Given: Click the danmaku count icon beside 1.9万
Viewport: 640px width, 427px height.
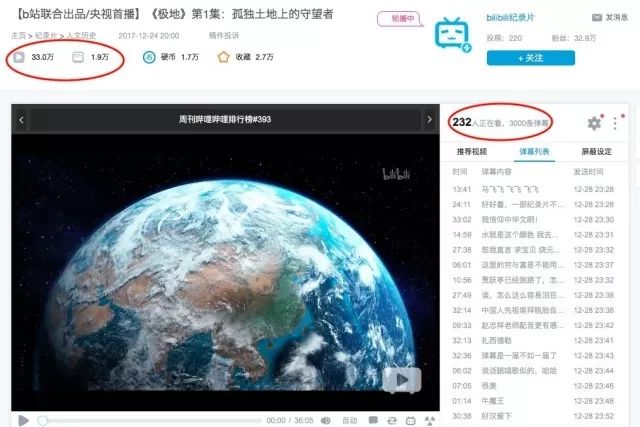Looking at the screenshot, I should click(78, 57).
